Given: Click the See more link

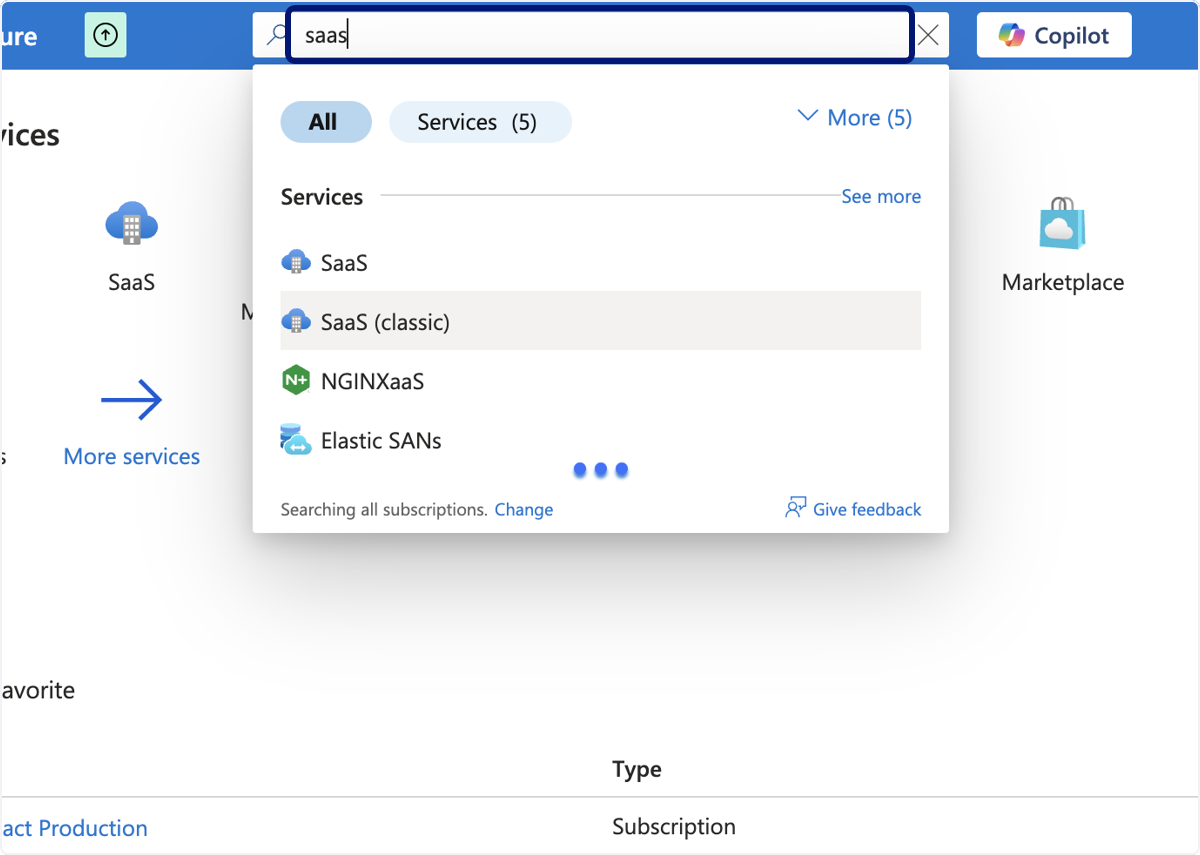Looking at the screenshot, I should coord(881,196).
